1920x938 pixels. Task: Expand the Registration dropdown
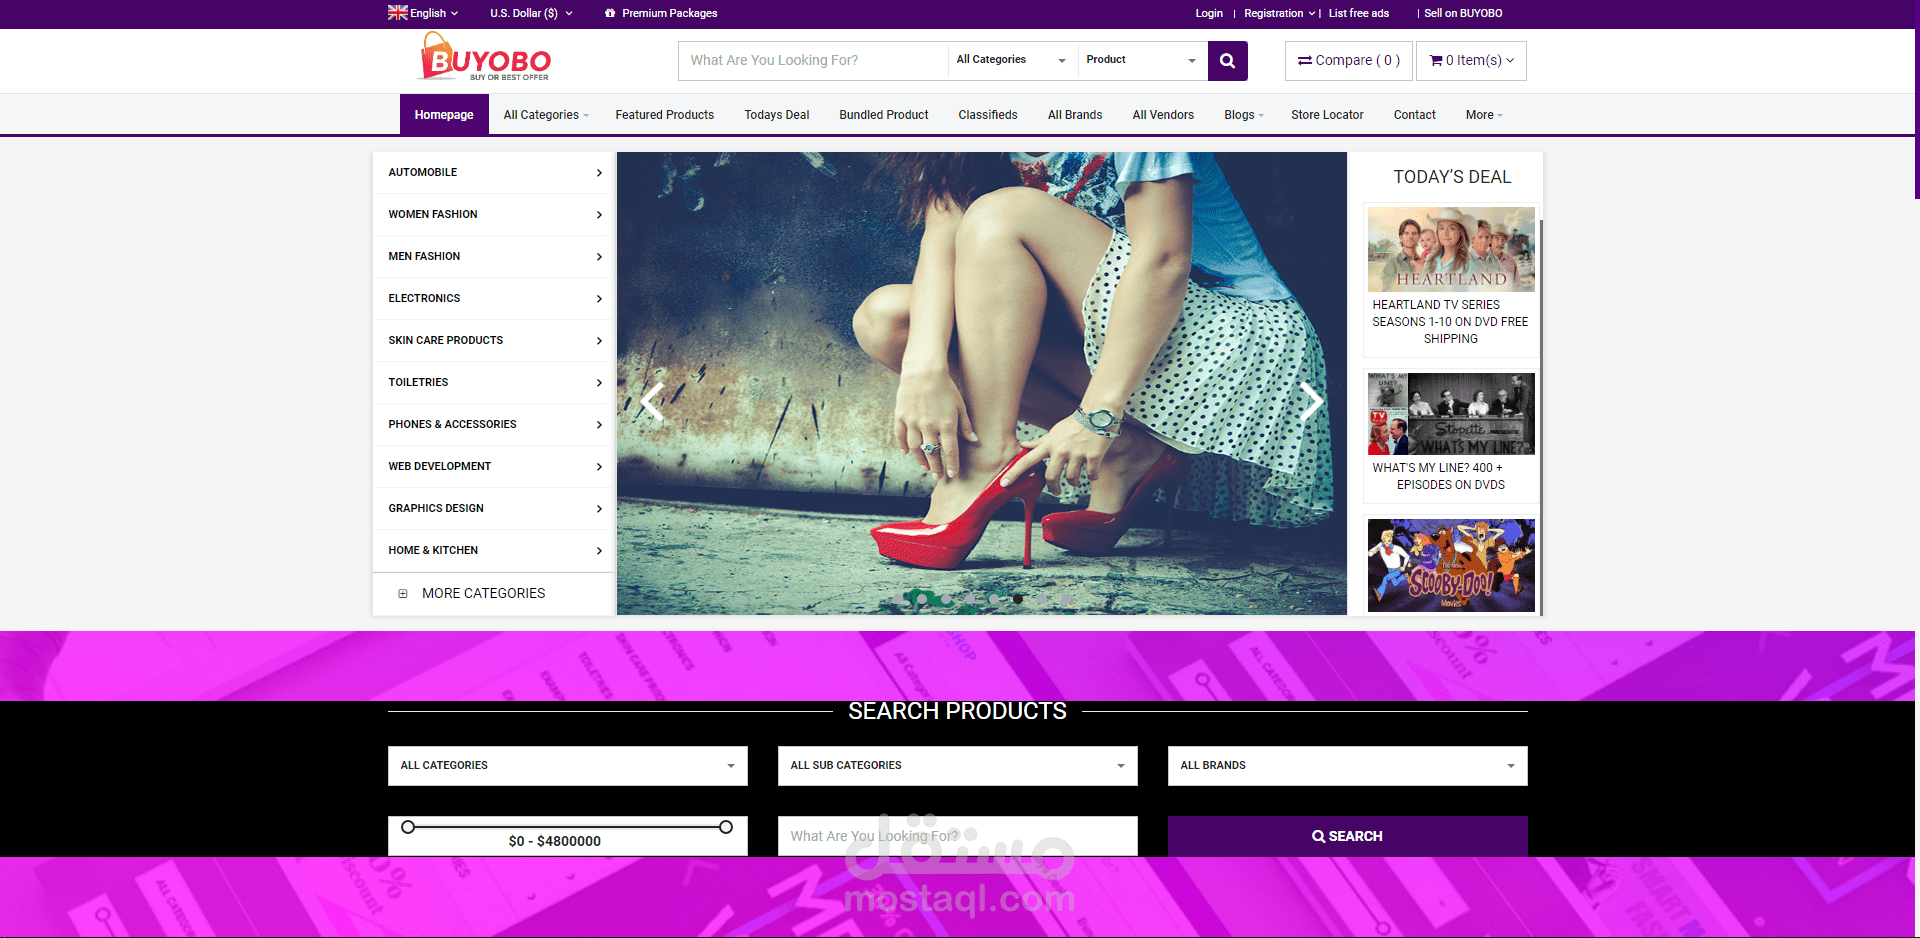[x=1279, y=13]
